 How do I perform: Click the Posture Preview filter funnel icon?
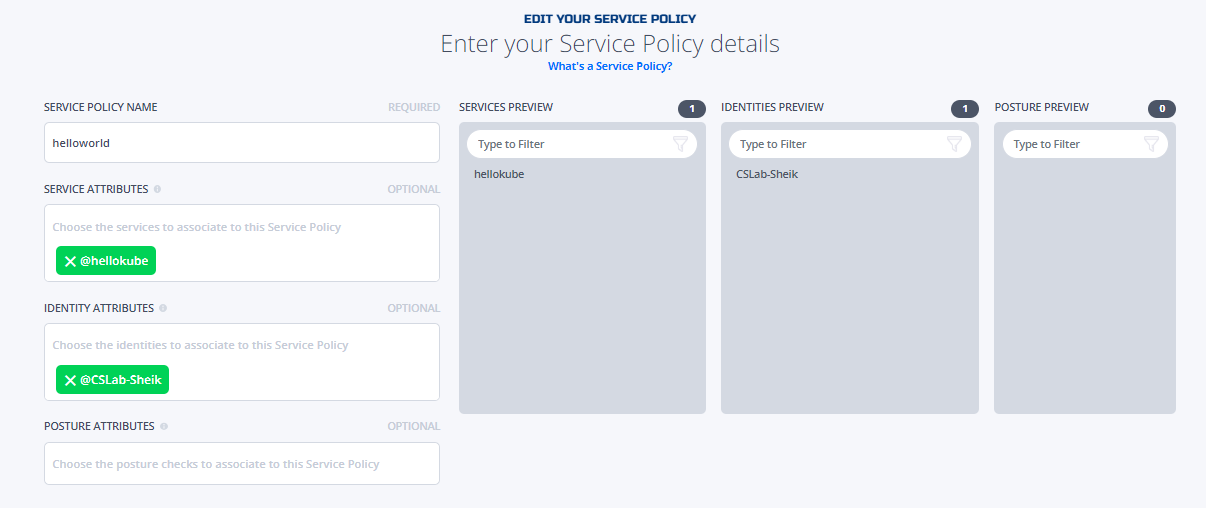point(1152,144)
